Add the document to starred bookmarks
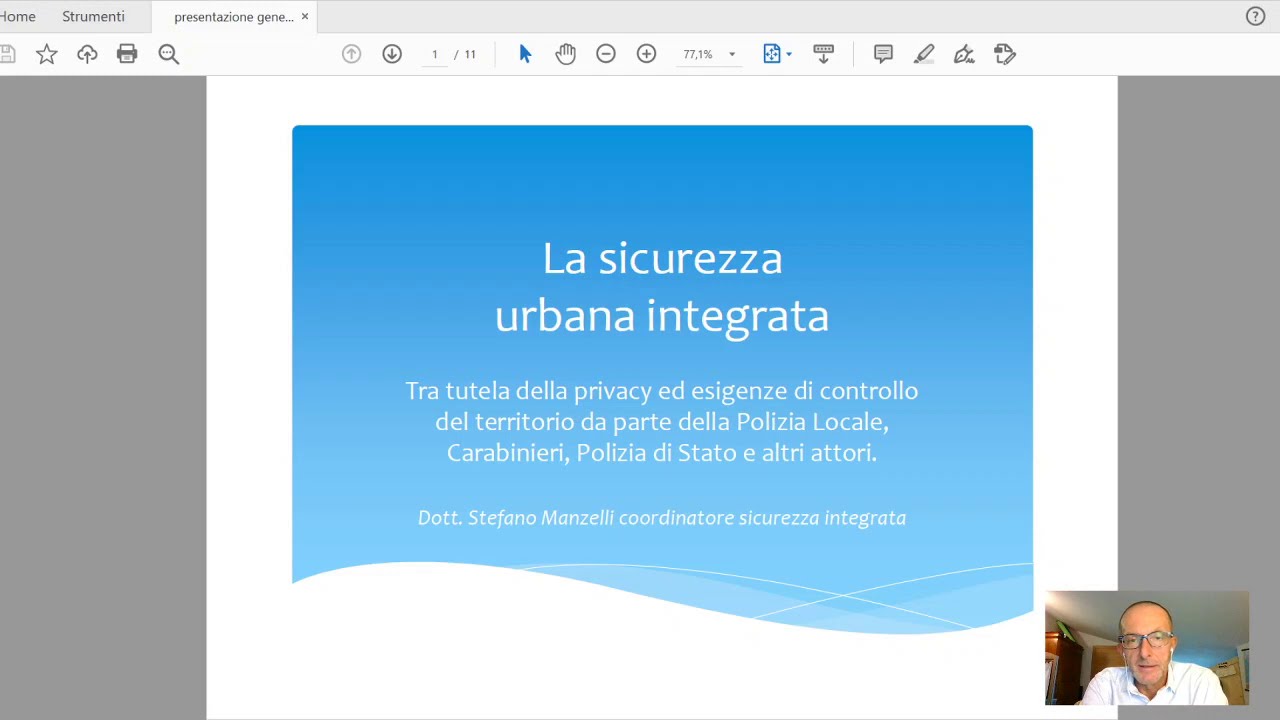The height and width of the screenshot is (720, 1280). [x=47, y=54]
